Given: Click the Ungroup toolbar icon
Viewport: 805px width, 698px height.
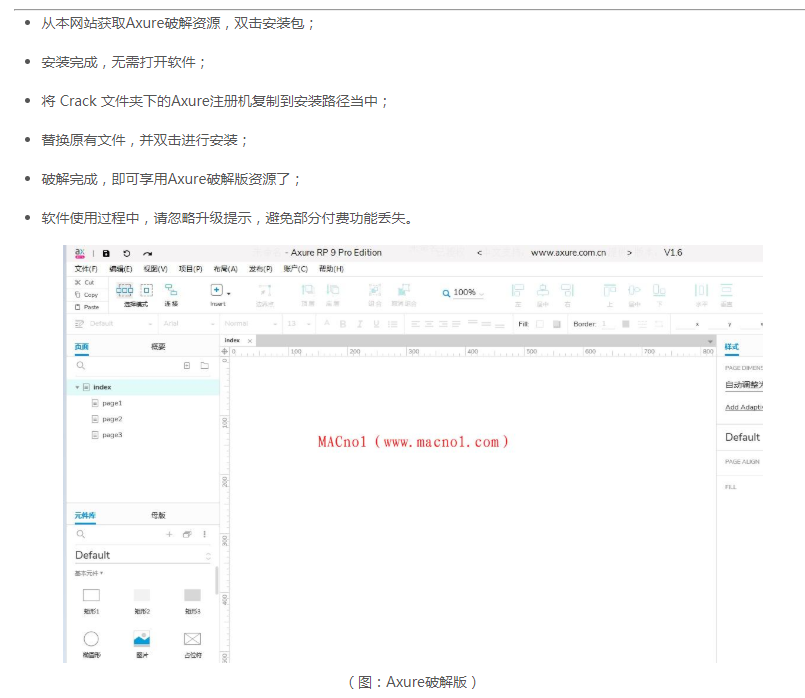Looking at the screenshot, I should pos(404,290).
